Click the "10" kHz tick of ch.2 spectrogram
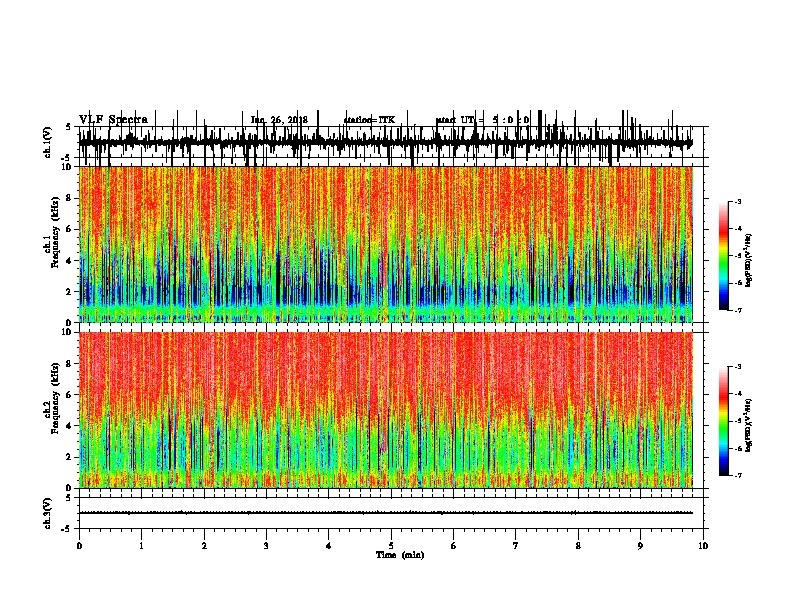792x612 pixels. [67, 332]
